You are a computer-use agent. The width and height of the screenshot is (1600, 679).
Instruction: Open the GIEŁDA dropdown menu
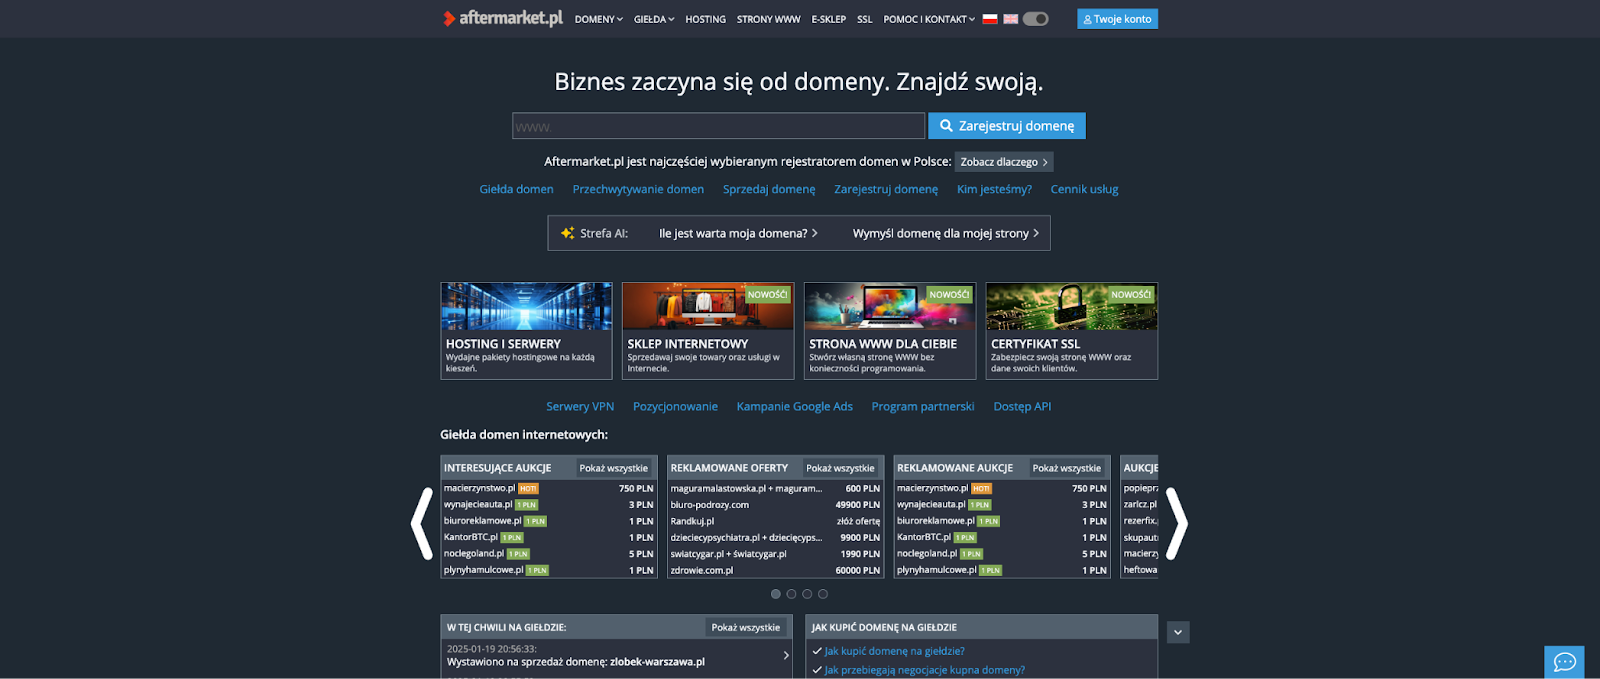point(654,19)
